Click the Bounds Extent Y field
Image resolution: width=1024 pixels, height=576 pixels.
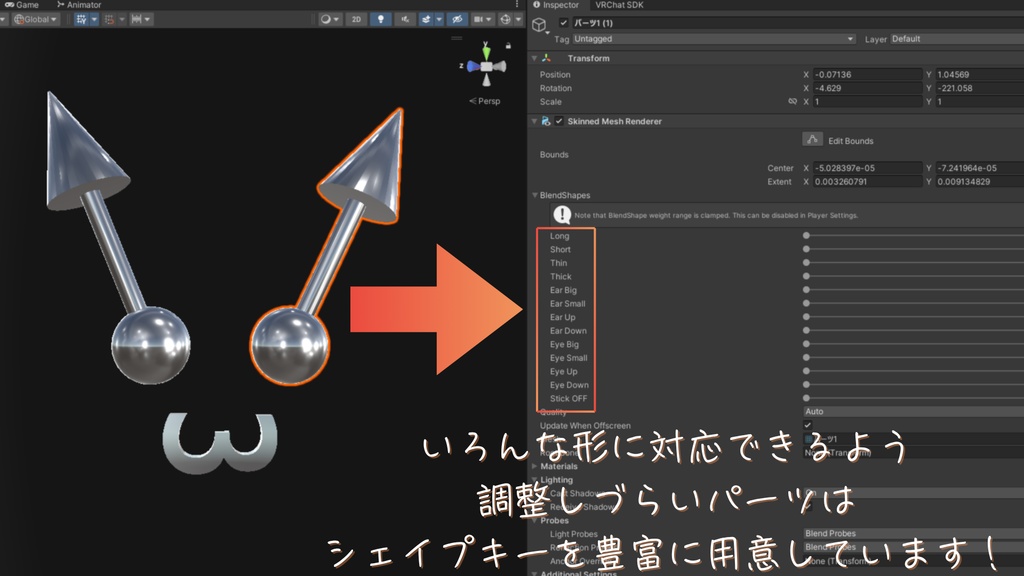click(x=980, y=182)
